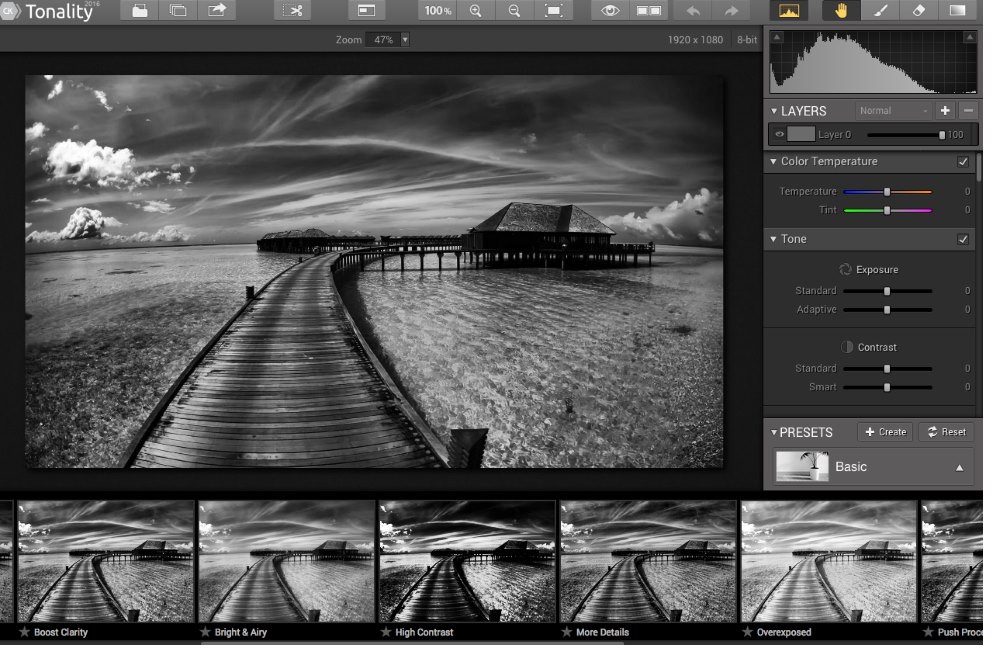
Task: Fit image to screen icon
Action: point(554,11)
